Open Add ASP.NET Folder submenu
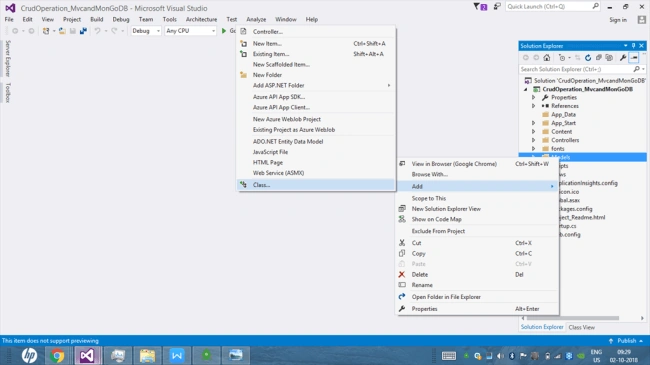This screenshot has width=650, height=365. 316,85
